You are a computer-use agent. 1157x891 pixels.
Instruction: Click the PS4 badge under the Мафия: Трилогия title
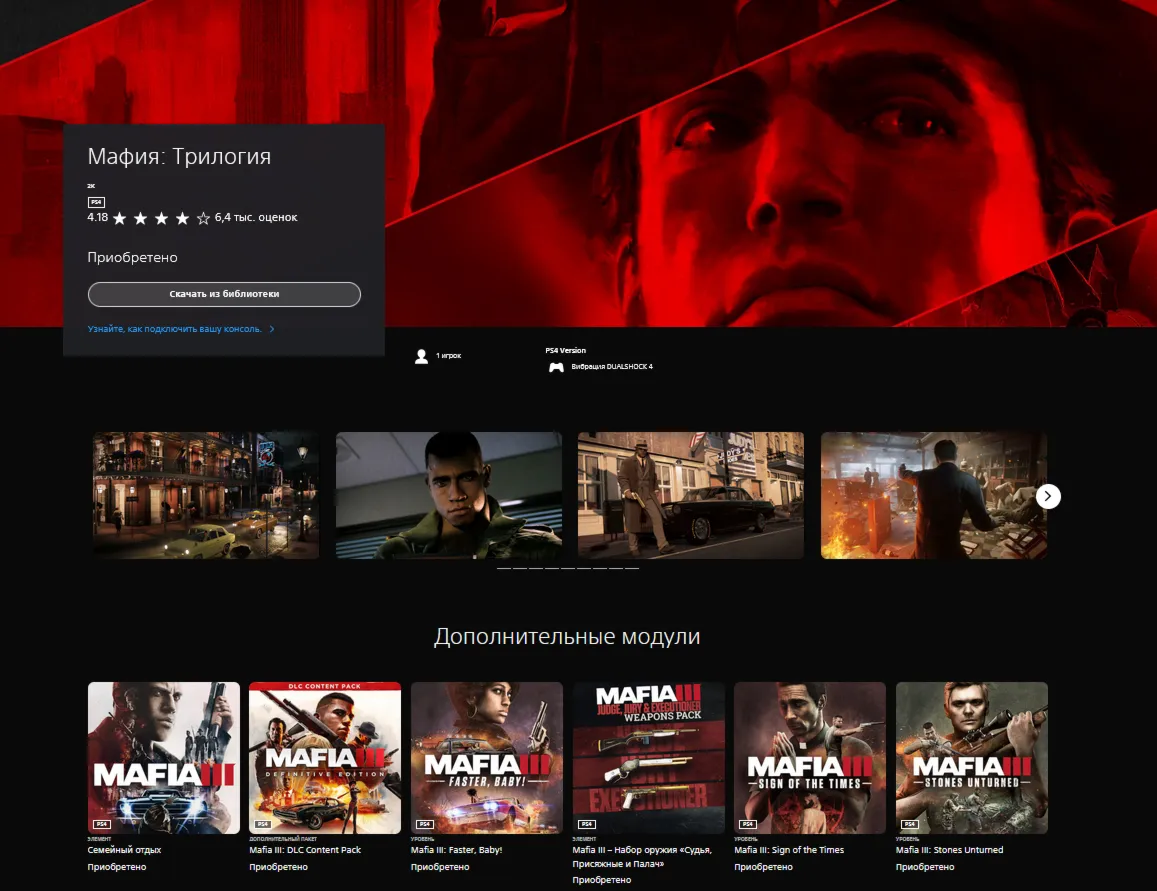coord(96,202)
